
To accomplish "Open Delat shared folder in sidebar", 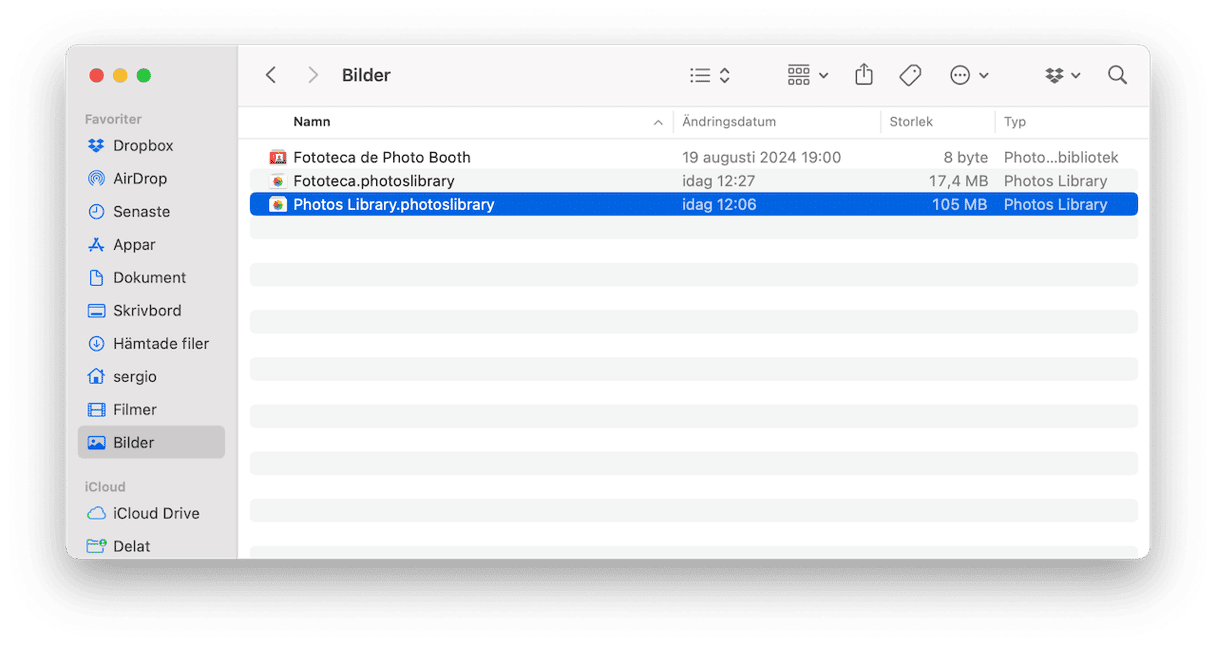I will coord(151,547).
